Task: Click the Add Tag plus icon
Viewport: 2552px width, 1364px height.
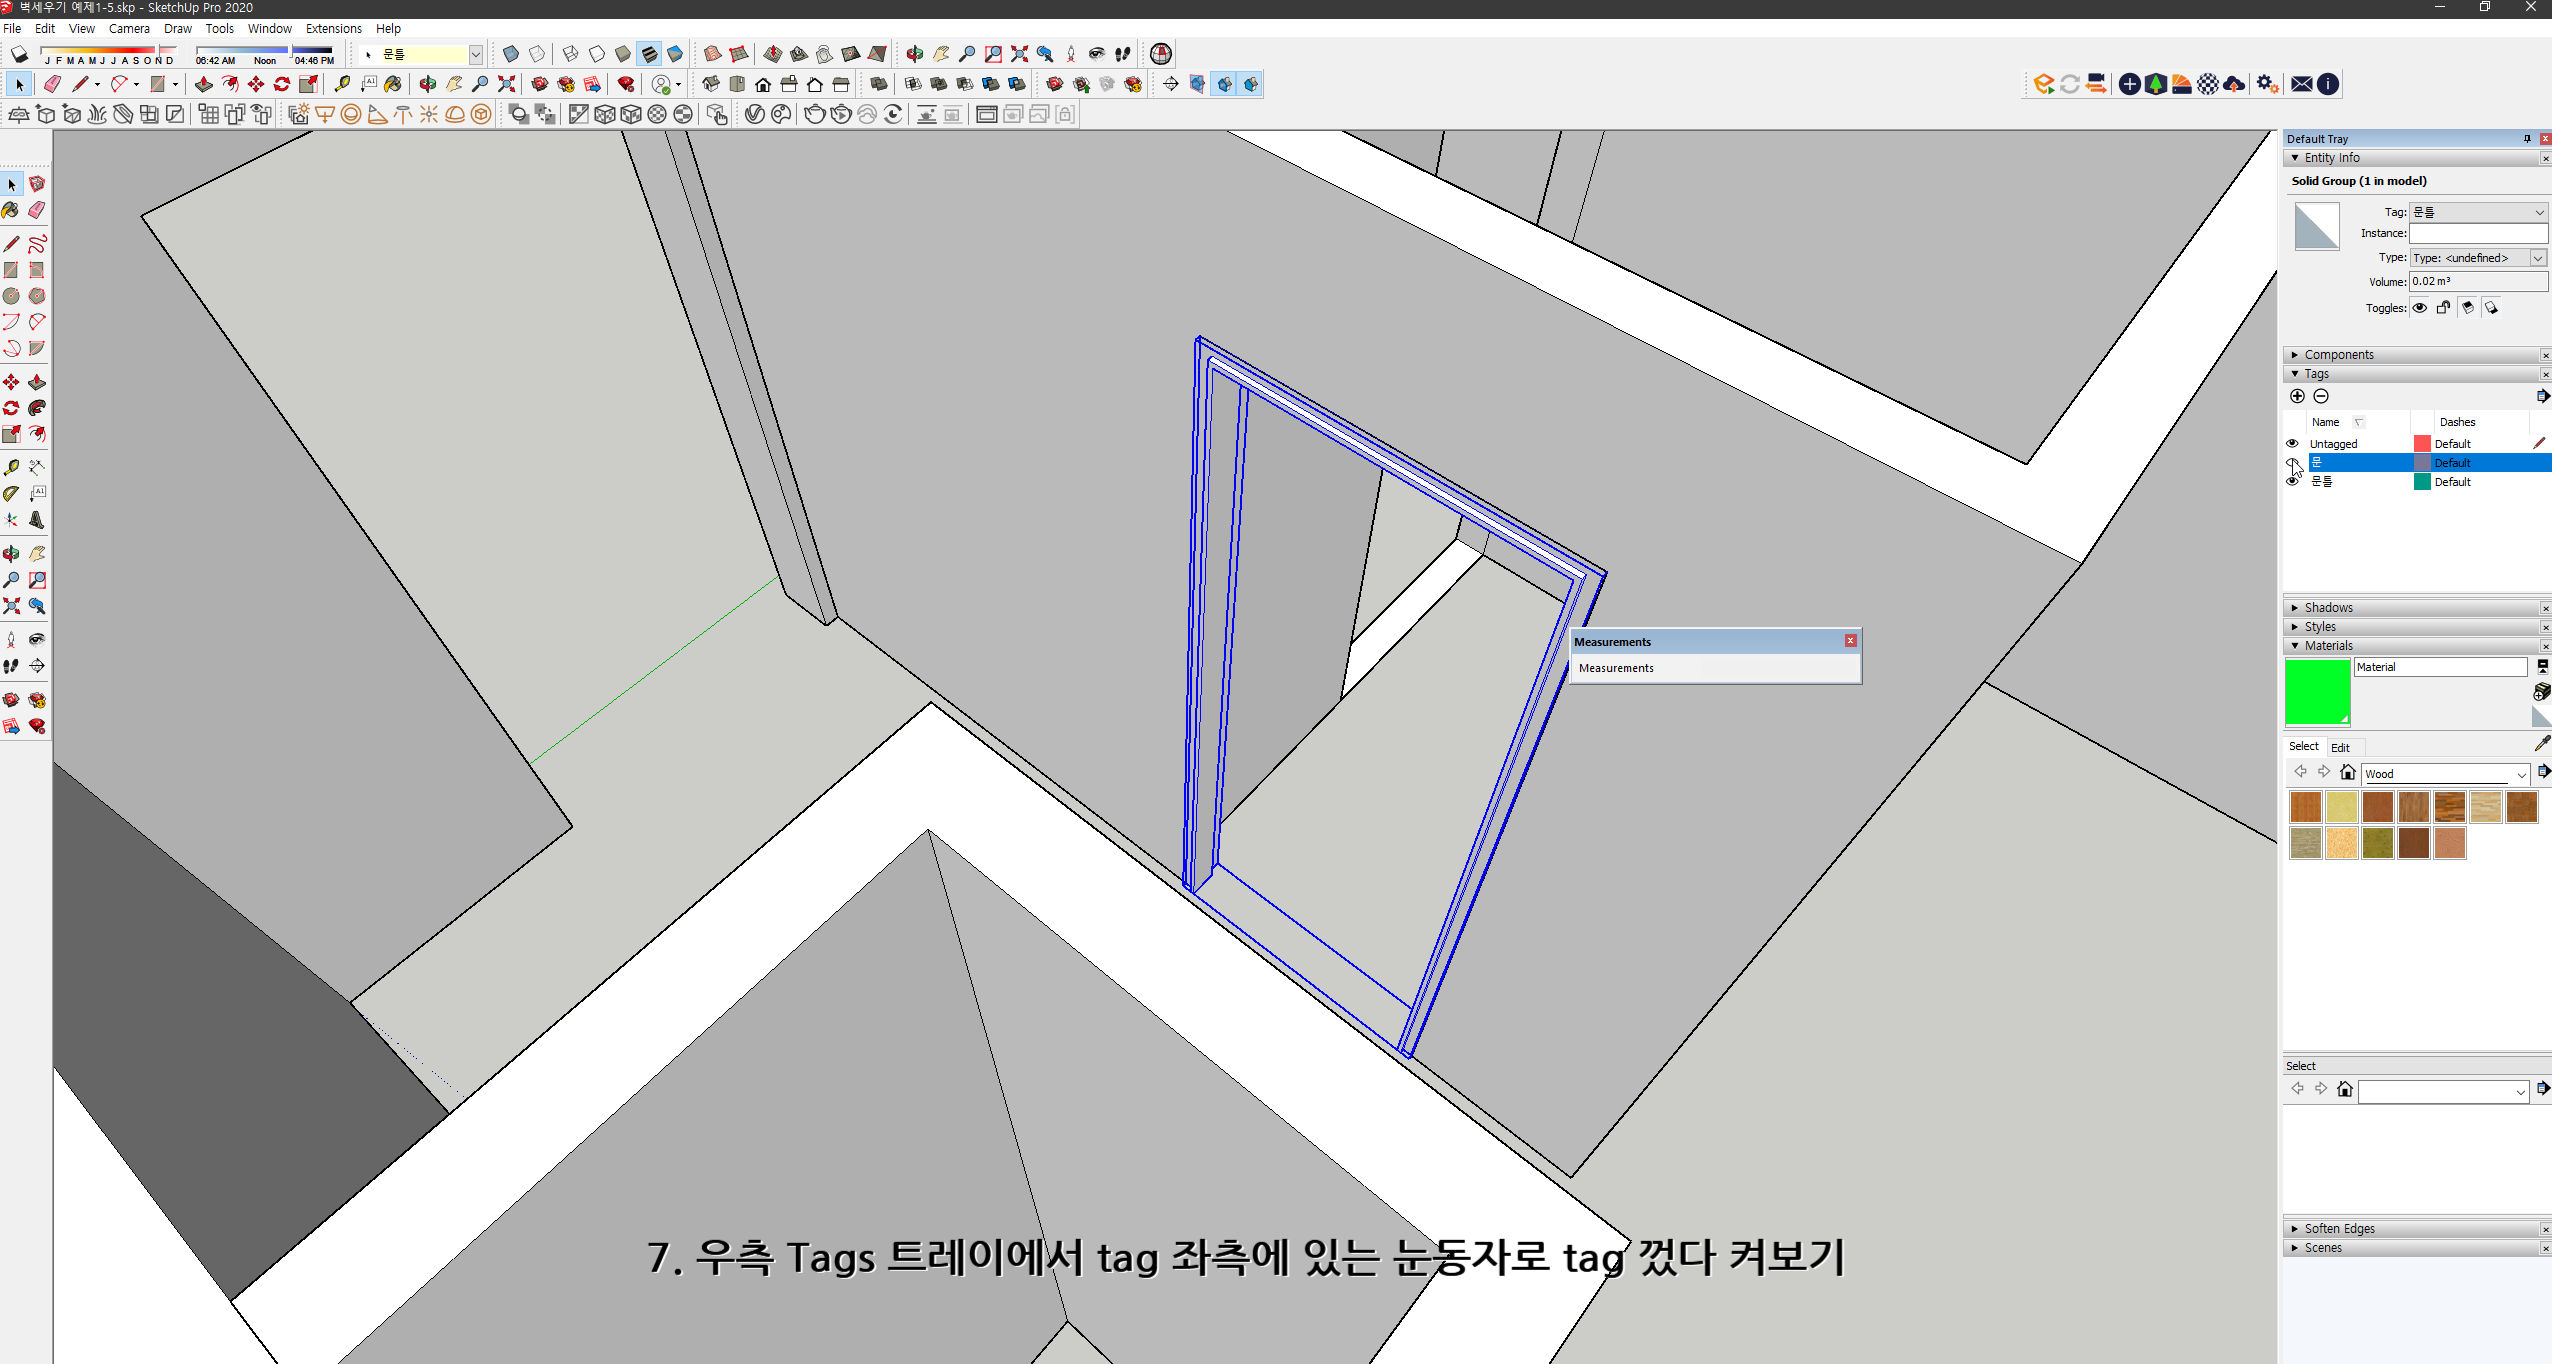Action: pos(2297,396)
